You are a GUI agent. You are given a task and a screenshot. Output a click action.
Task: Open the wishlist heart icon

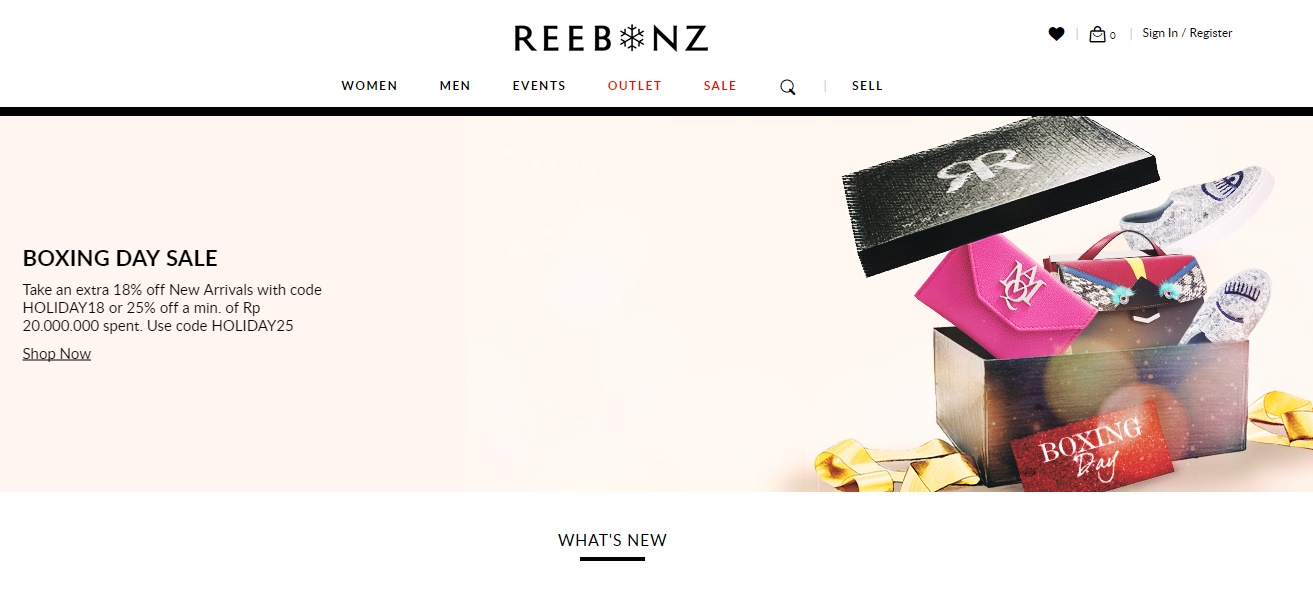click(x=1056, y=34)
